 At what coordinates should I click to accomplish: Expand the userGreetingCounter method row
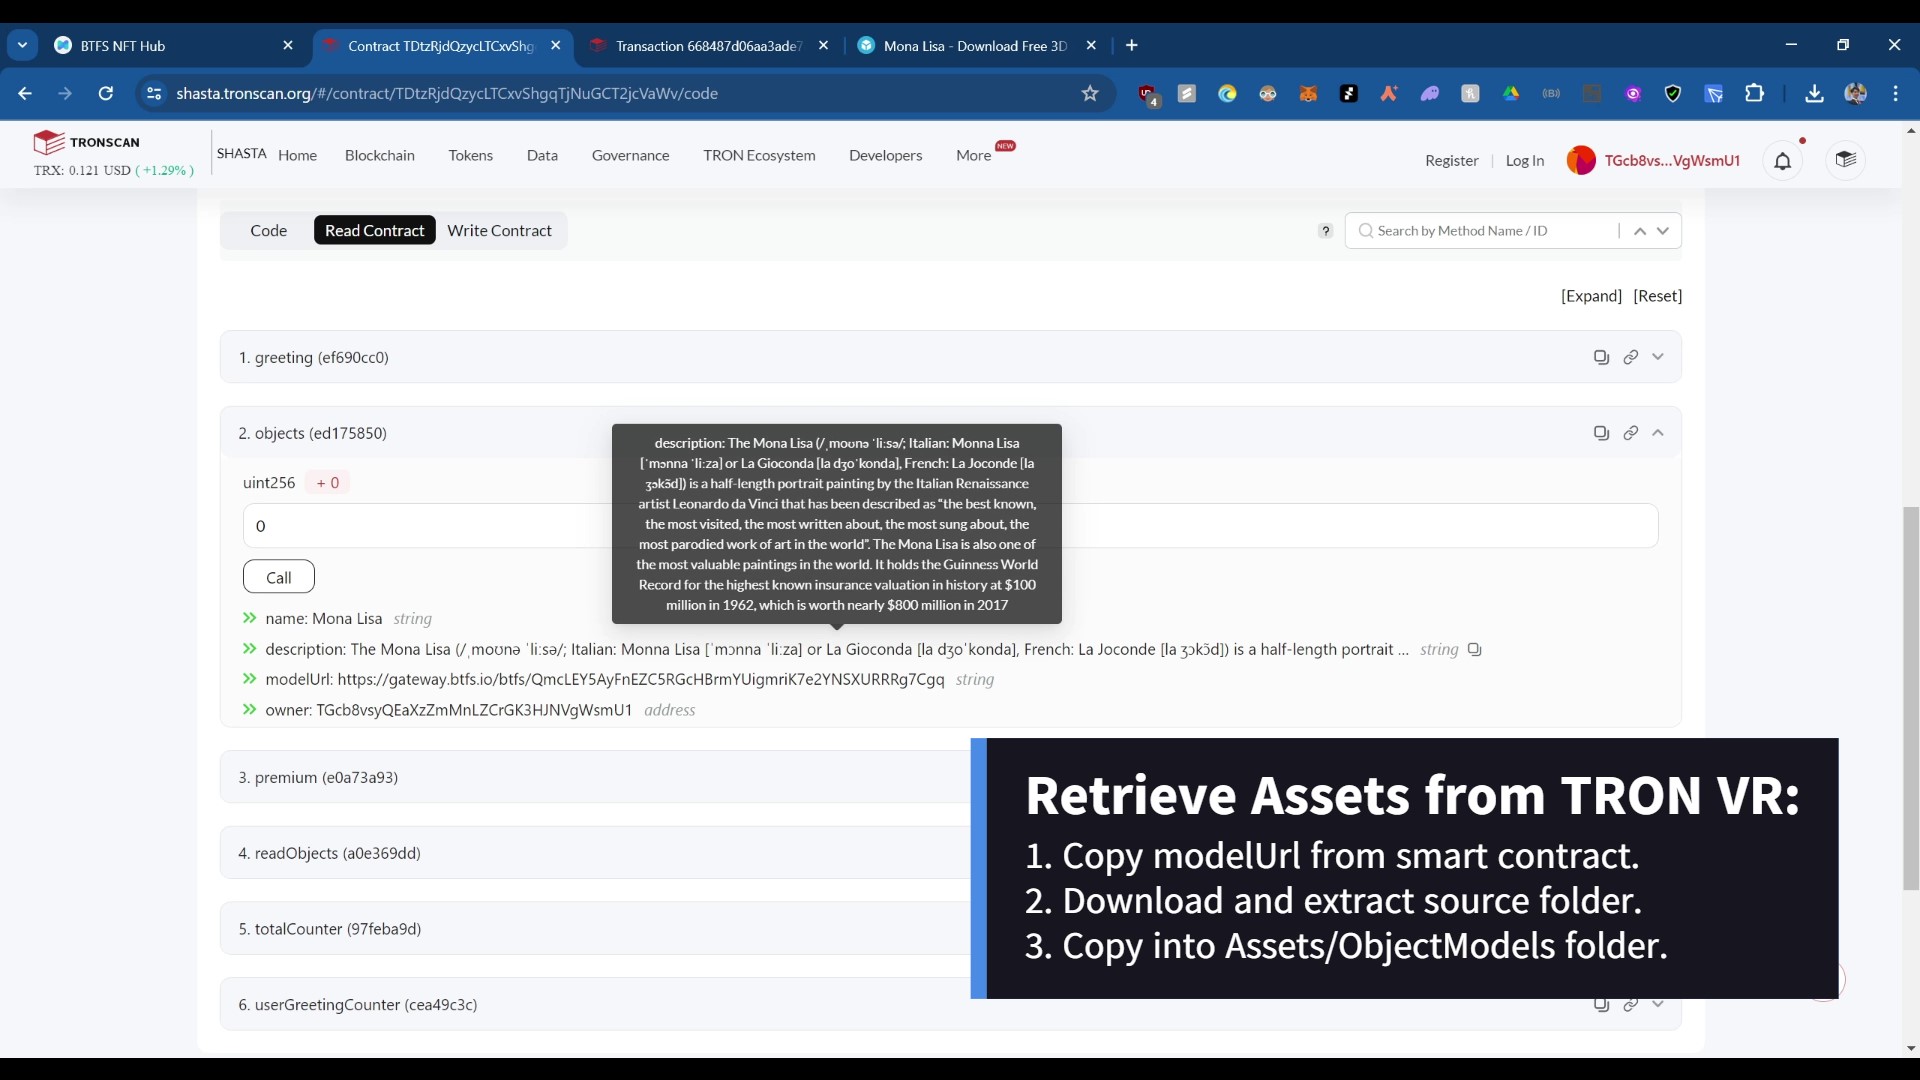1658,1004
